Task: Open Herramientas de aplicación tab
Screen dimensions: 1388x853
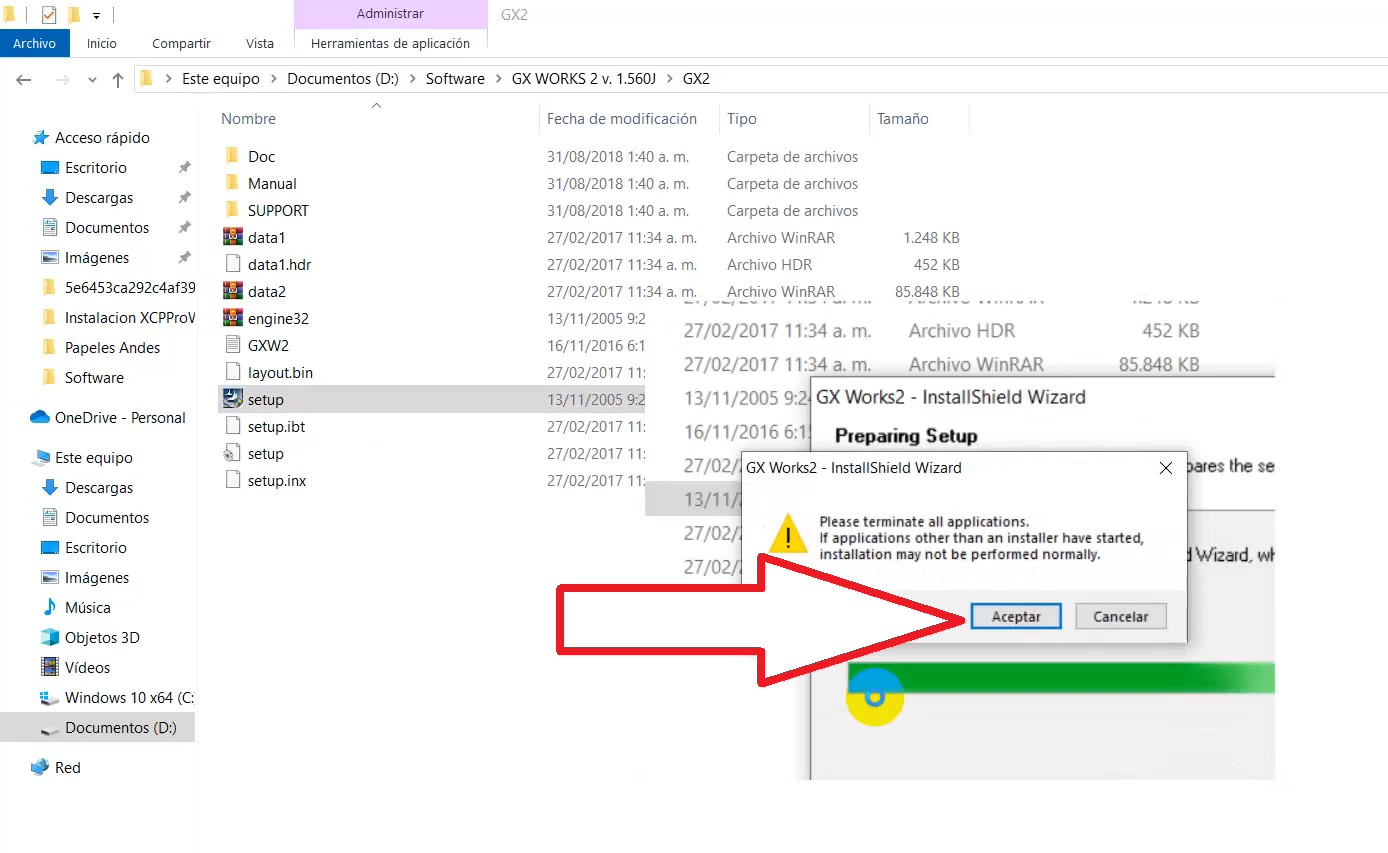Action: pyautogui.click(x=390, y=43)
